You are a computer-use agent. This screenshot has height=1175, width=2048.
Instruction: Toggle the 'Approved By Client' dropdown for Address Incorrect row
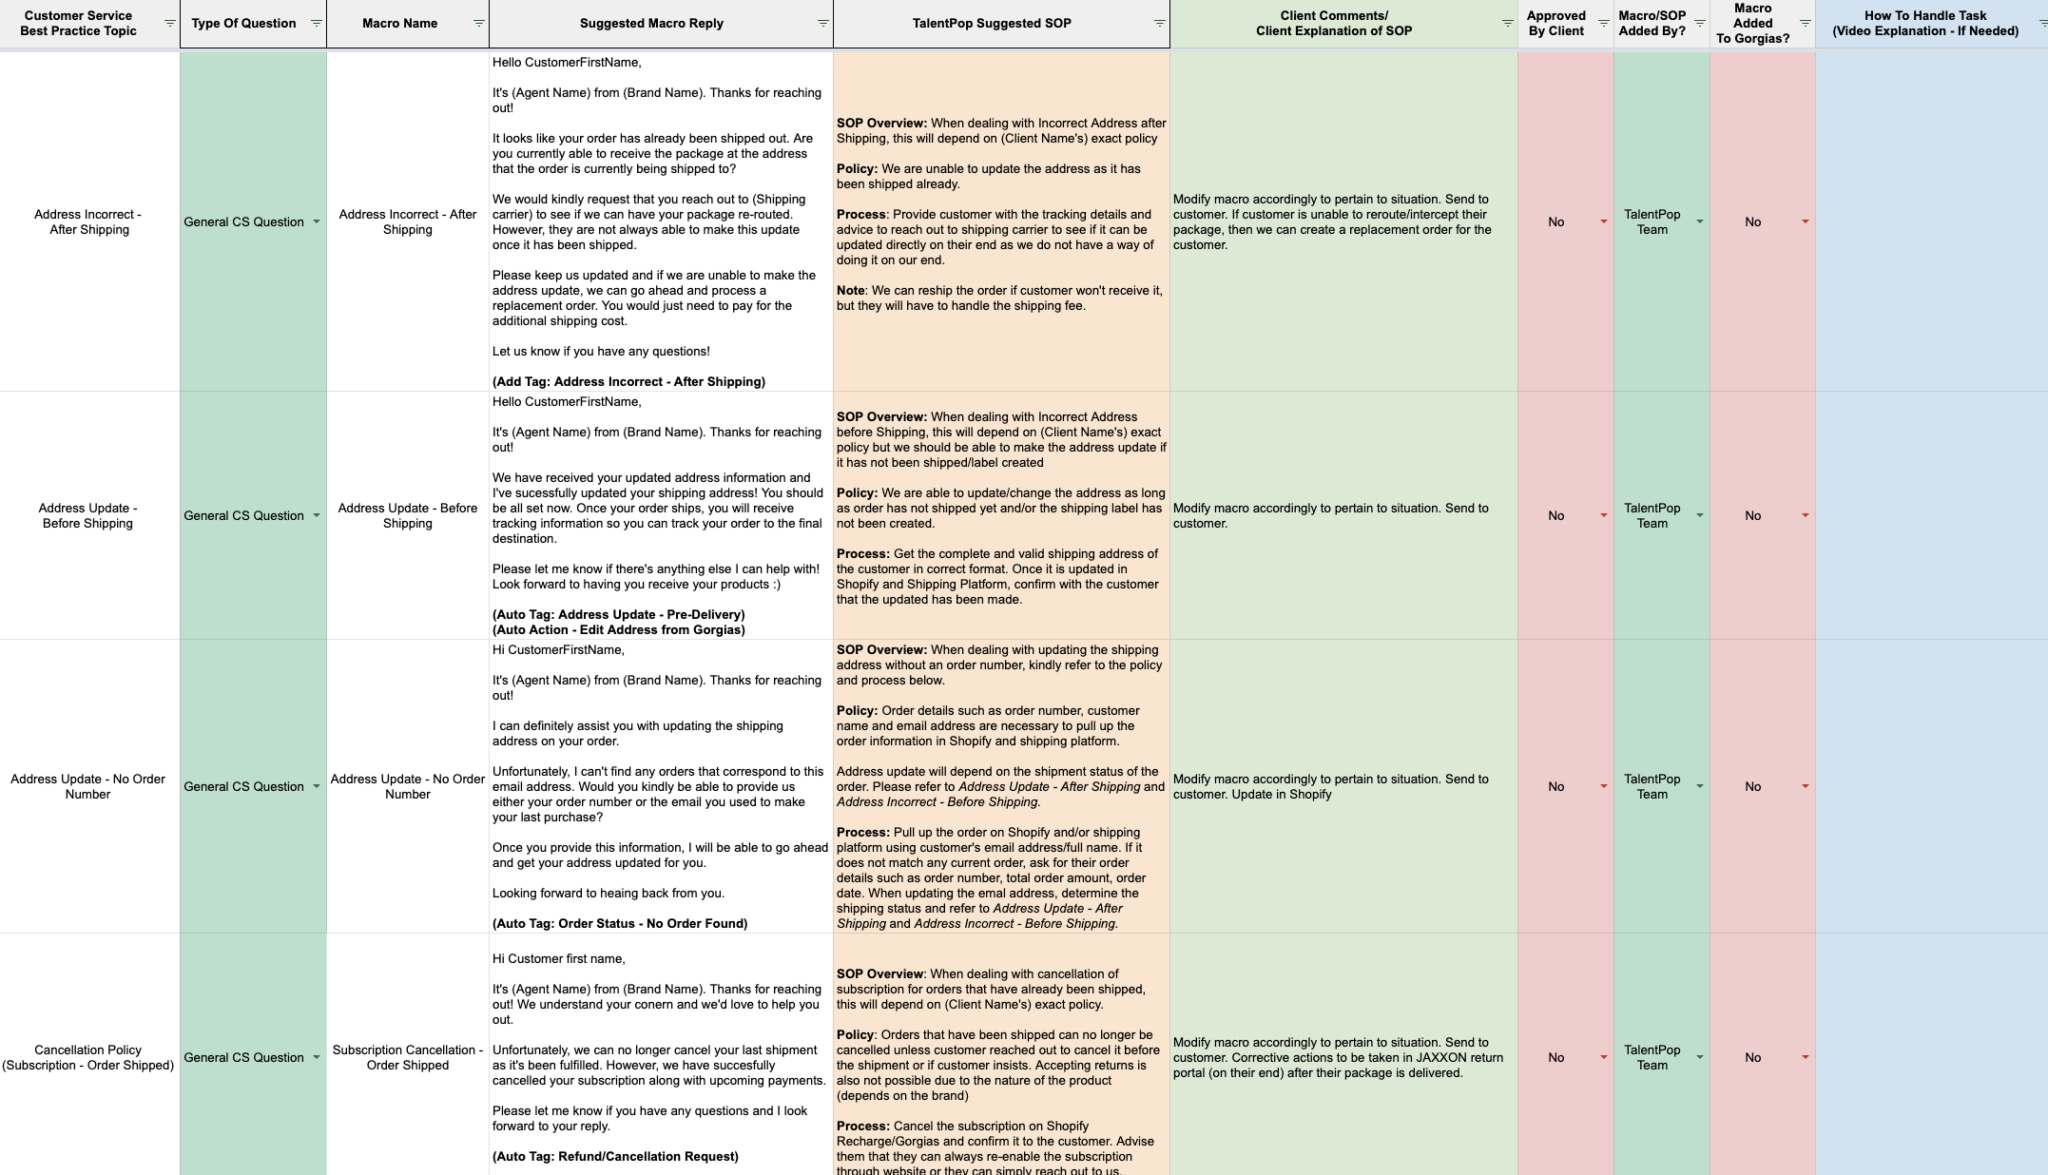coord(1601,221)
